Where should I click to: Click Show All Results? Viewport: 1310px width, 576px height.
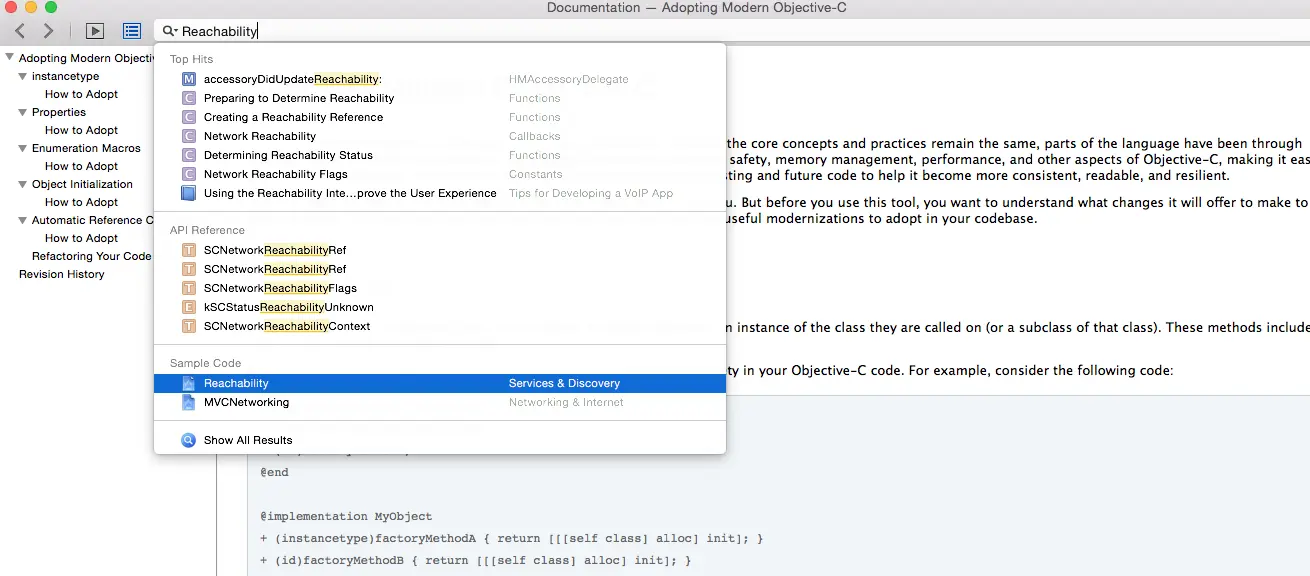[248, 440]
